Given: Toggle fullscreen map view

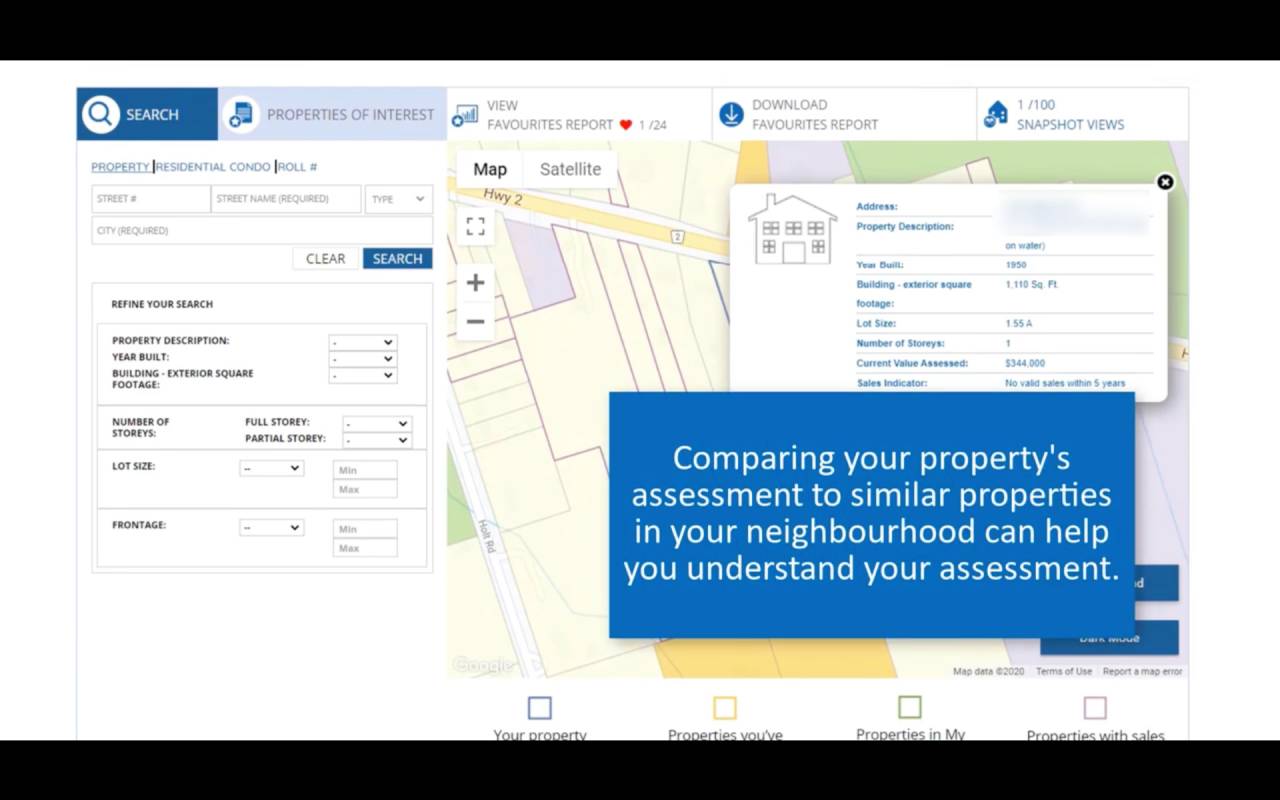Looking at the screenshot, I should click(x=476, y=226).
